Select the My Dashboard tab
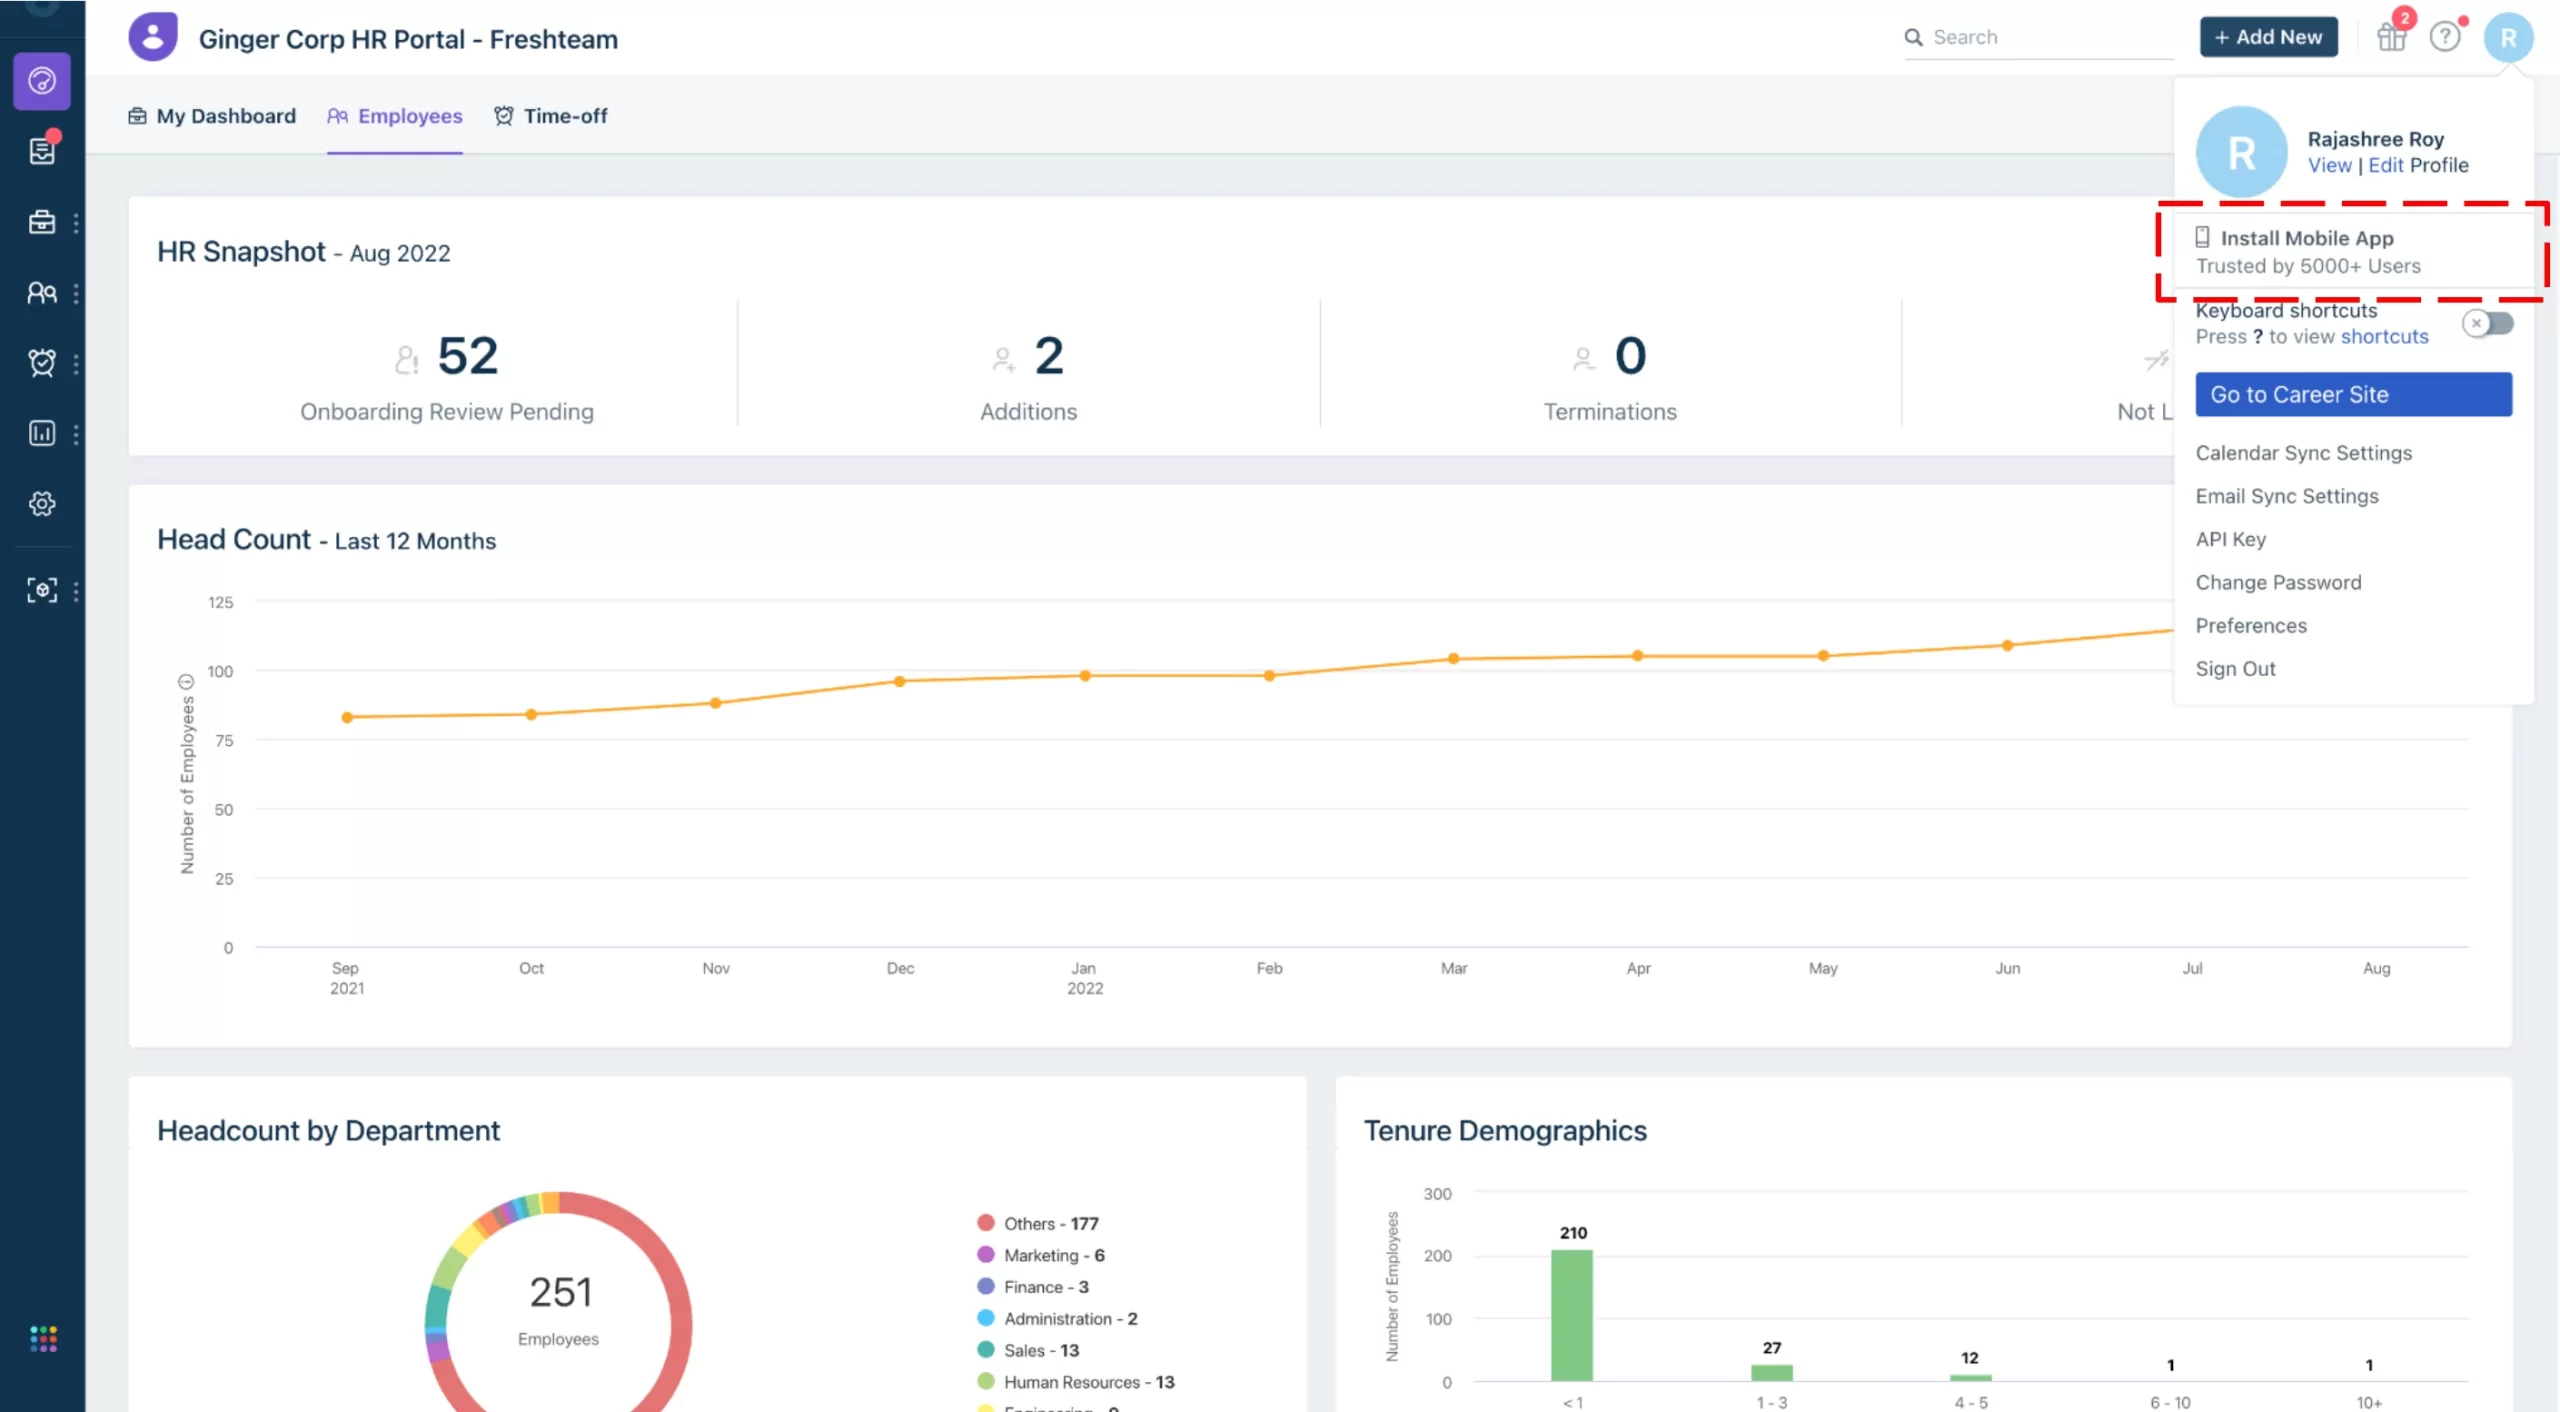Viewport: 2560px width, 1412px height. [x=211, y=116]
